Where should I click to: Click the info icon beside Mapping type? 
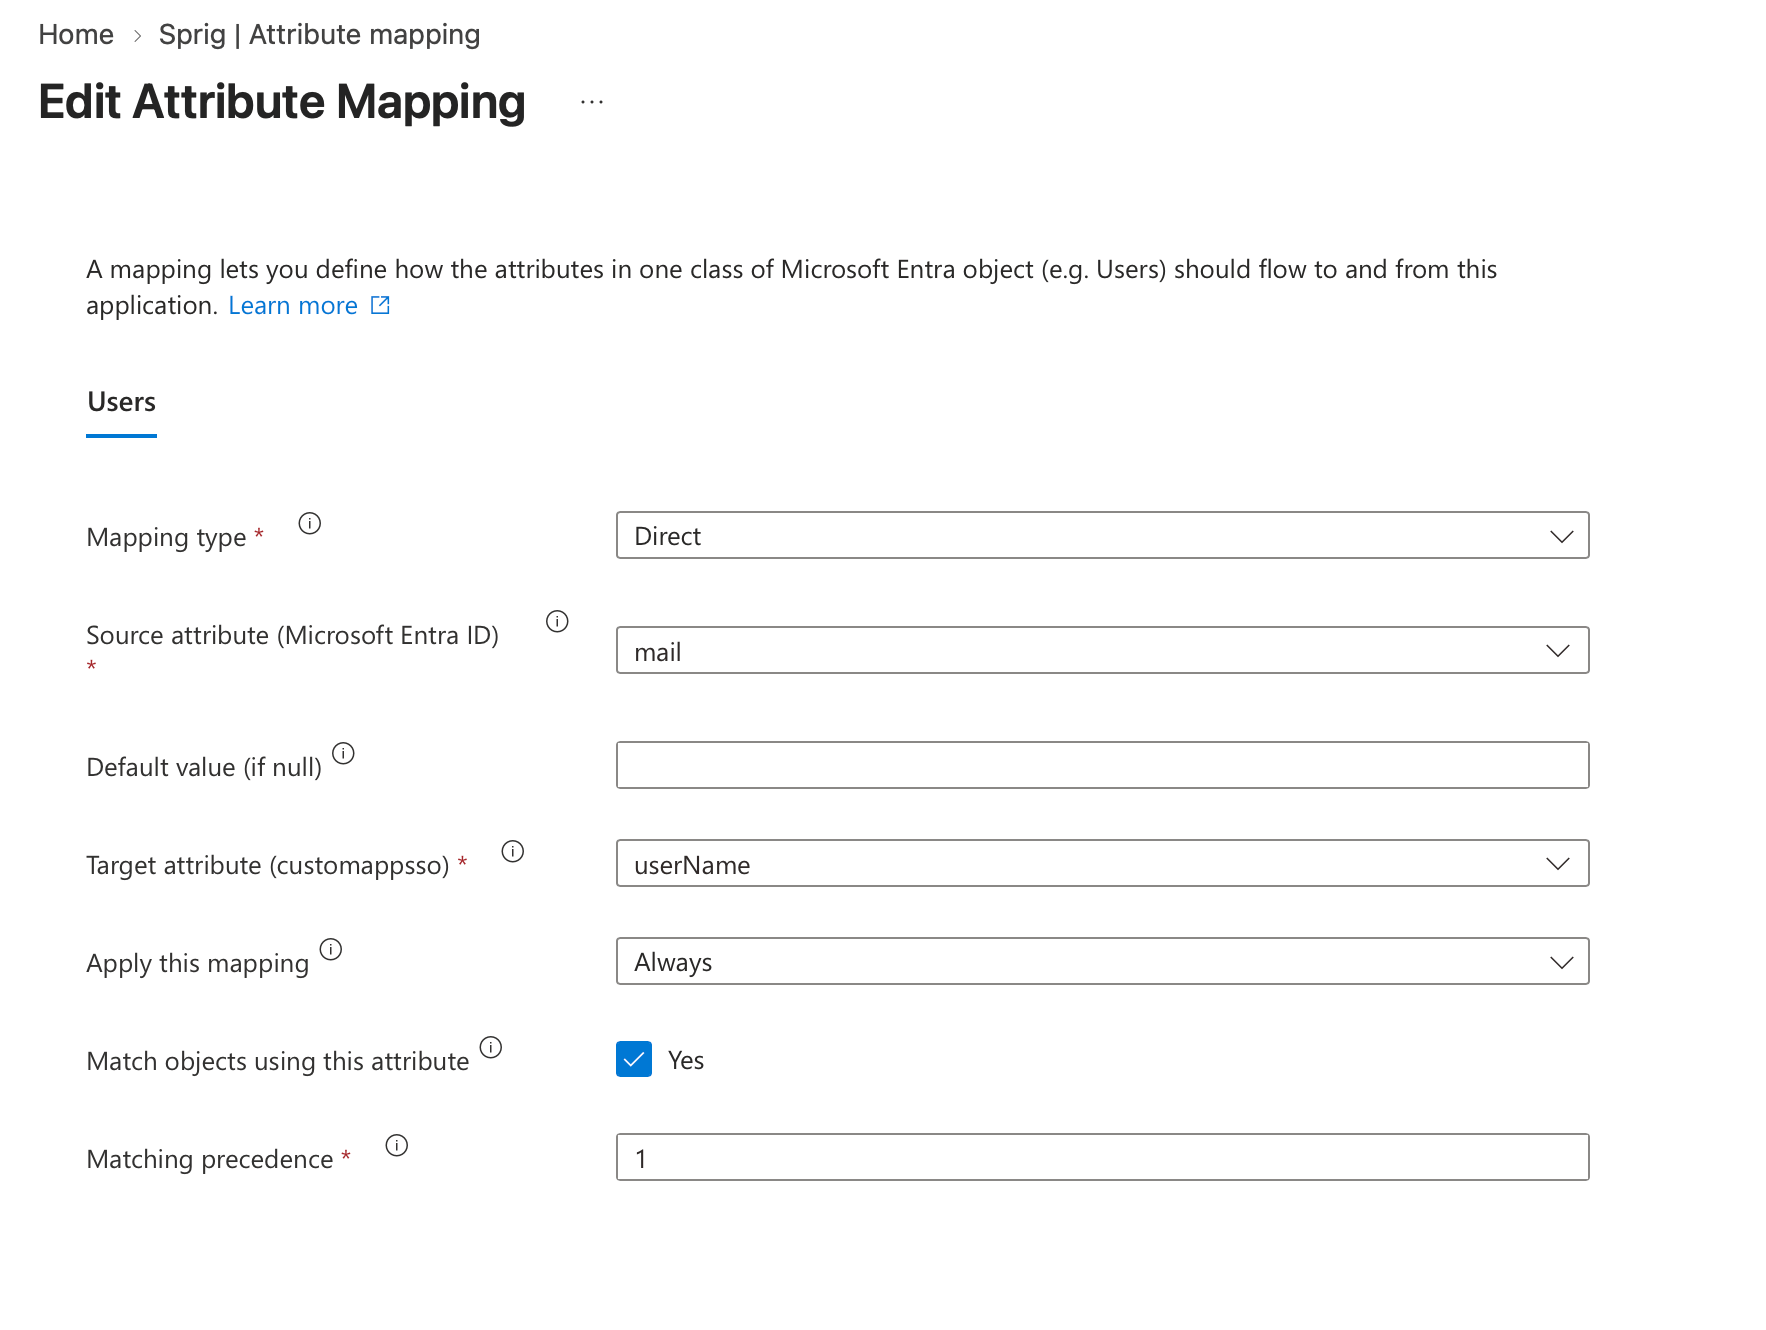(x=310, y=523)
